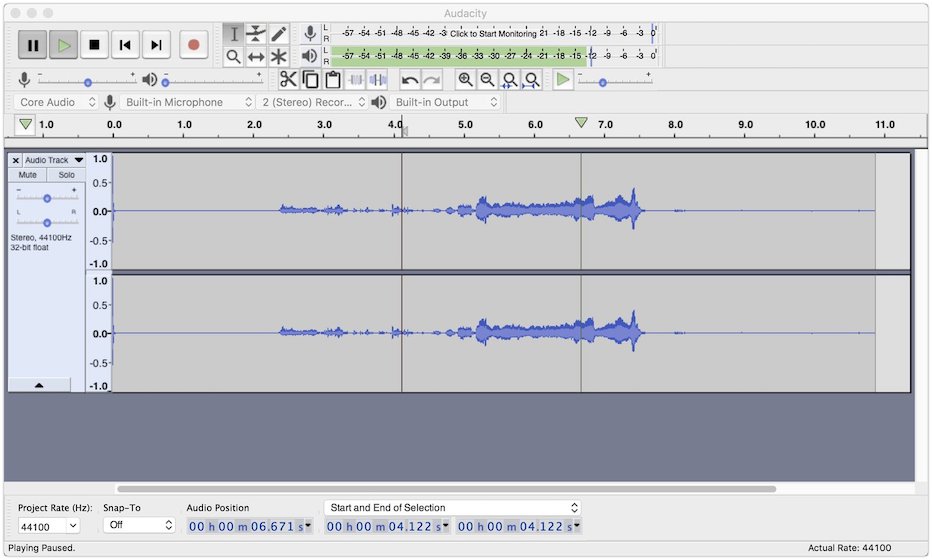Select the Multi-Tool asterisk icon

pyautogui.click(x=279, y=57)
